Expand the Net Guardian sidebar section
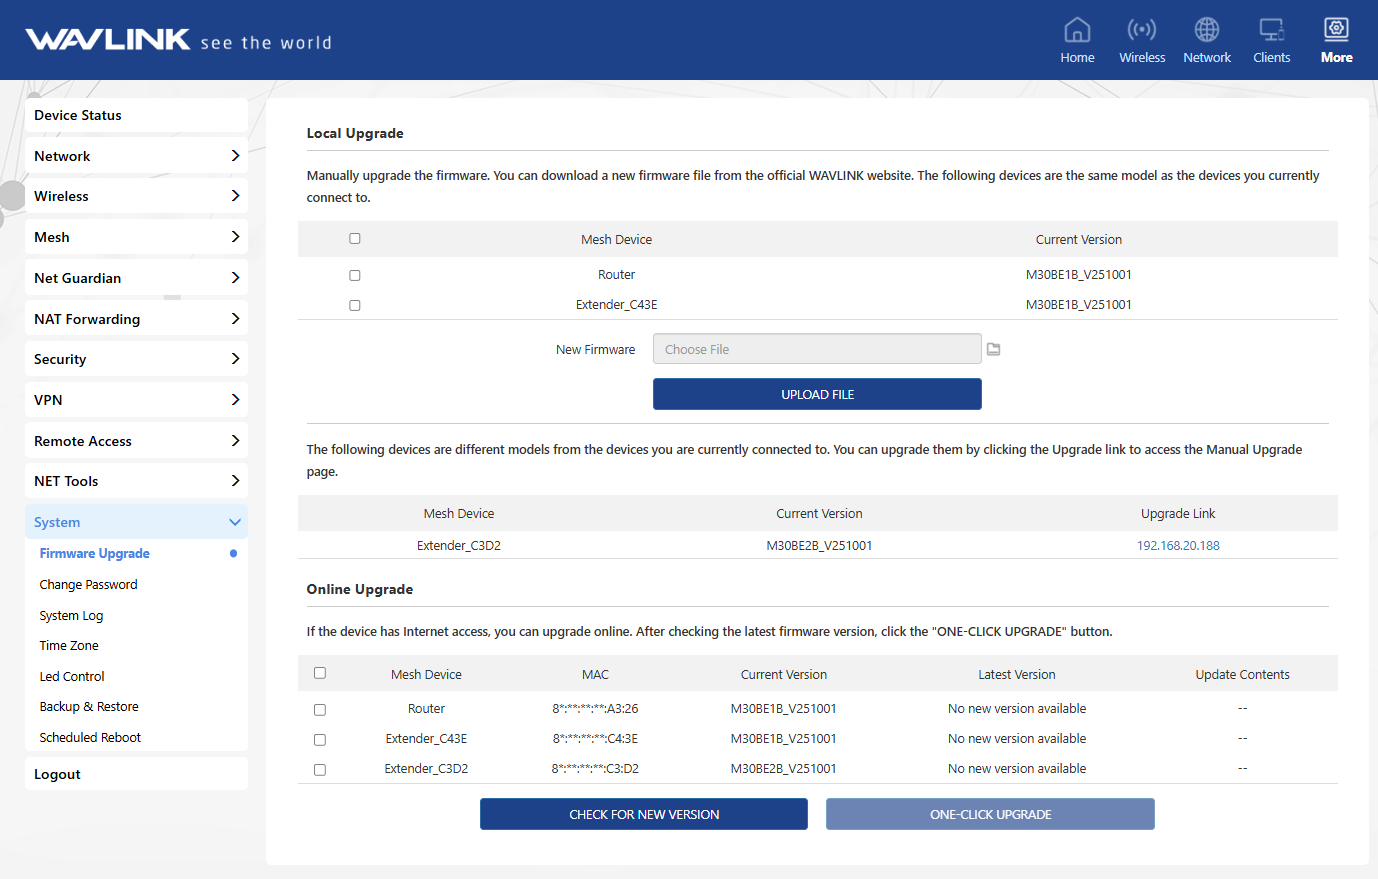 (x=136, y=278)
